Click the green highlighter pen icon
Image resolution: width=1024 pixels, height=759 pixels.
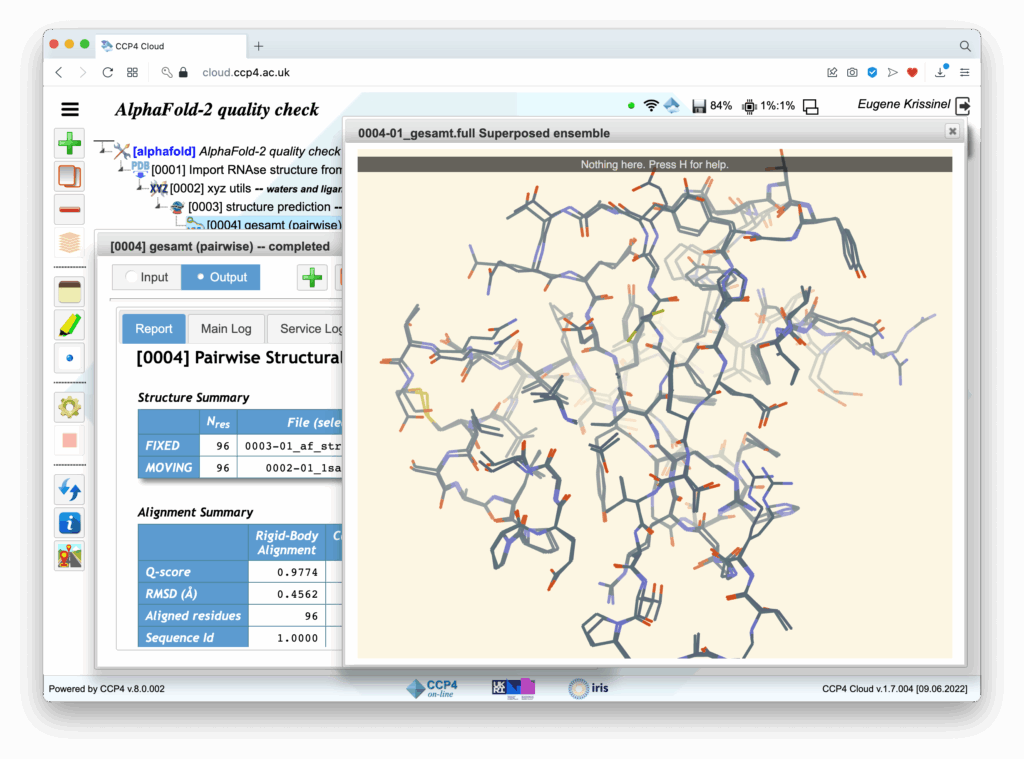[x=70, y=324]
